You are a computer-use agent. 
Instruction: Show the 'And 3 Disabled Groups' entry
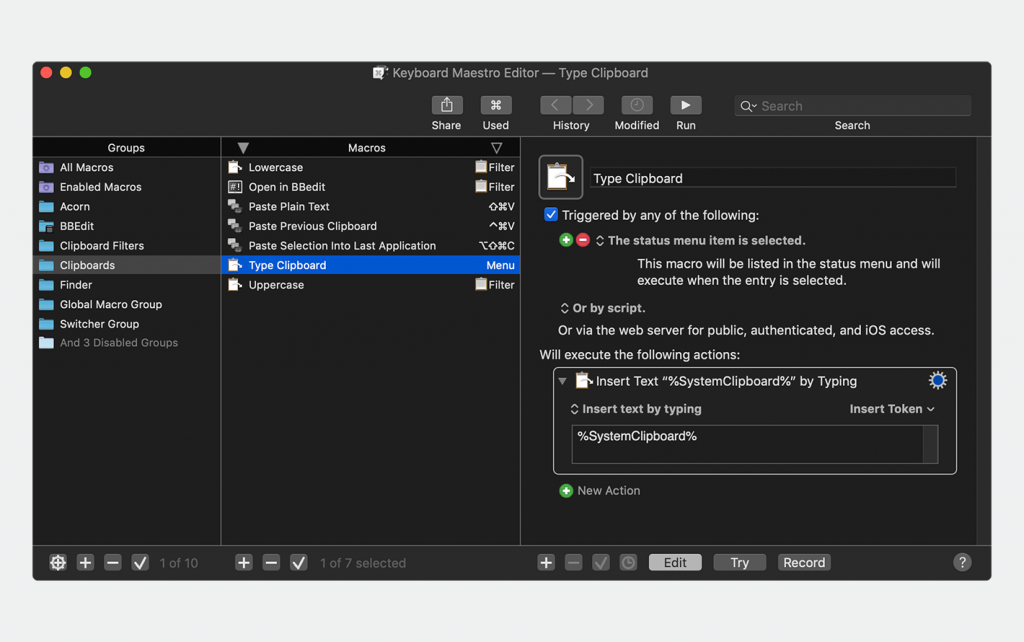click(127, 343)
